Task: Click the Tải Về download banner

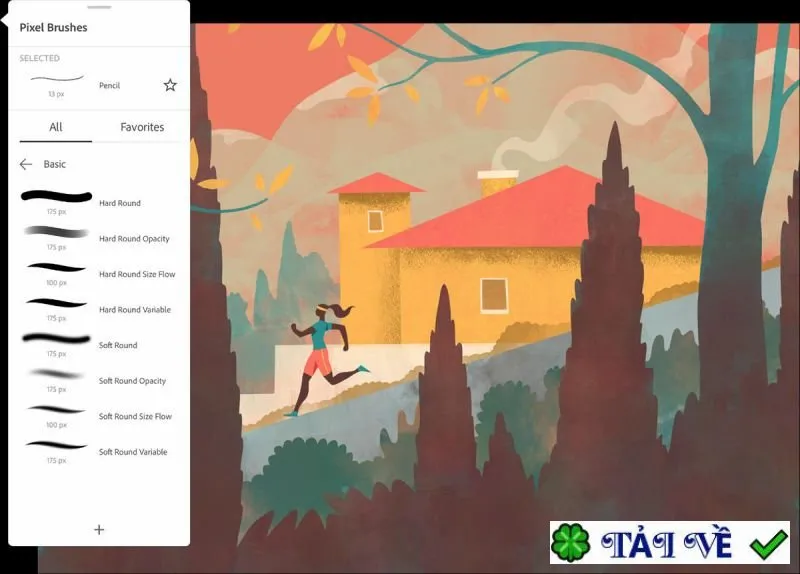Action: (669, 542)
